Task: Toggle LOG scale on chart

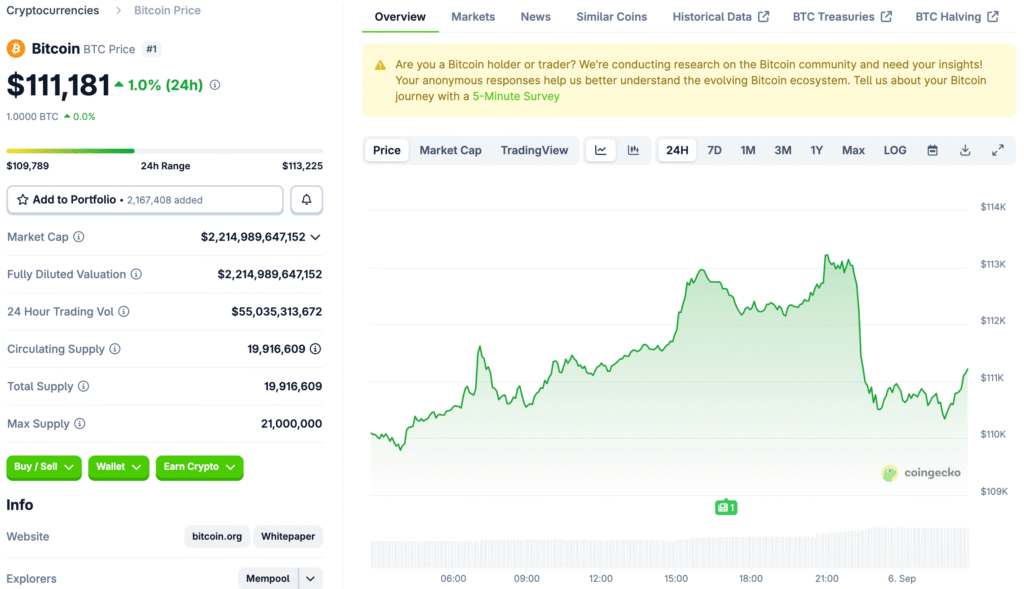Action: click(x=895, y=150)
